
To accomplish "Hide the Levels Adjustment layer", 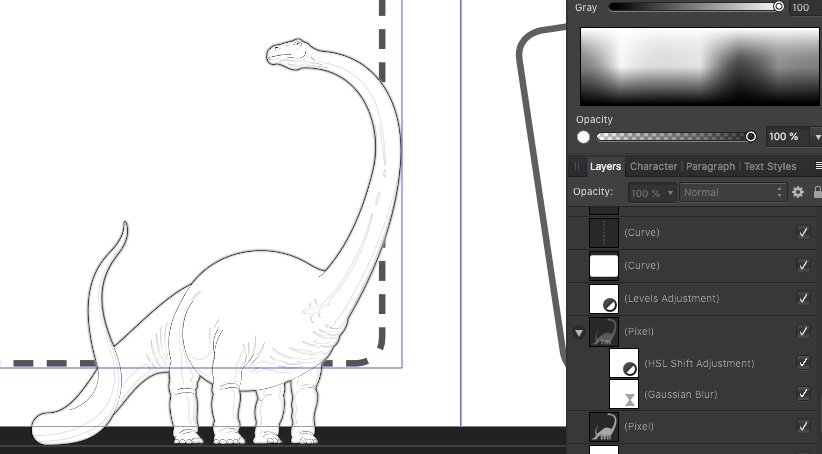I will pos(803,298).
